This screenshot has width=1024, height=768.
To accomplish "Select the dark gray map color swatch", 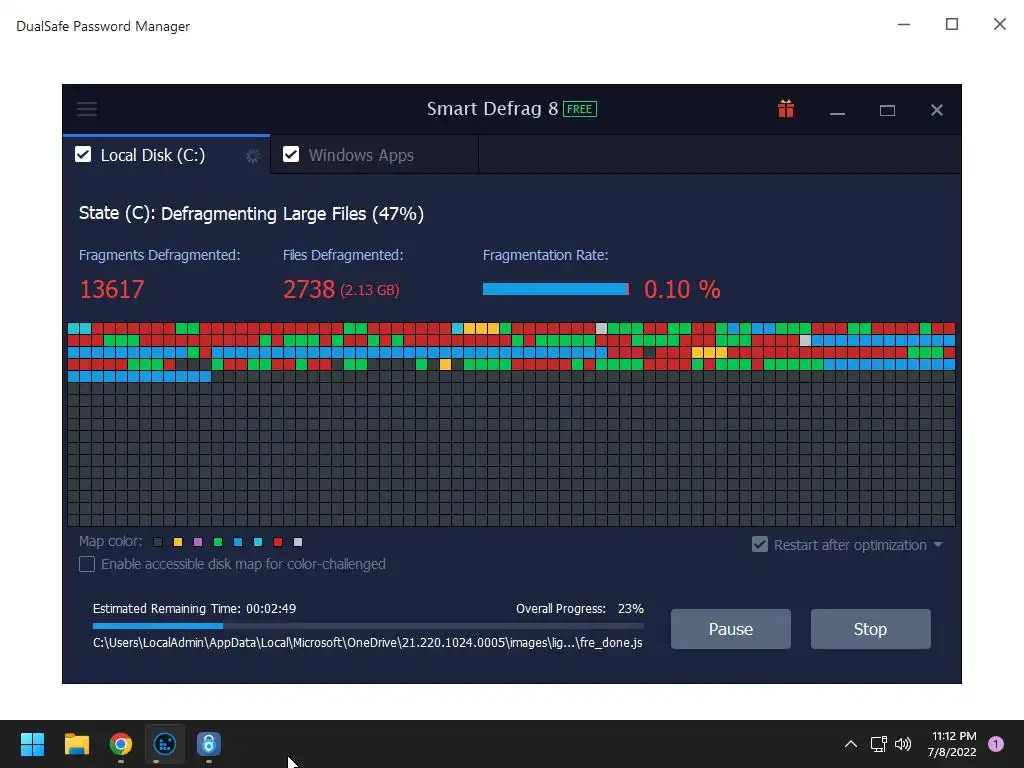I will pos(158,542).
